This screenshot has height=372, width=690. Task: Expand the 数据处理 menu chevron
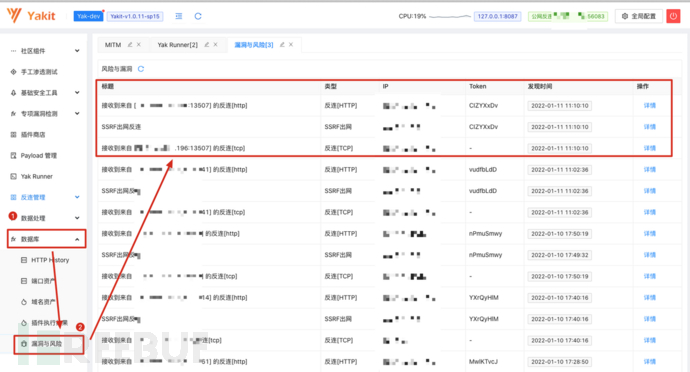pyautogui.click(x=77, y=218)
